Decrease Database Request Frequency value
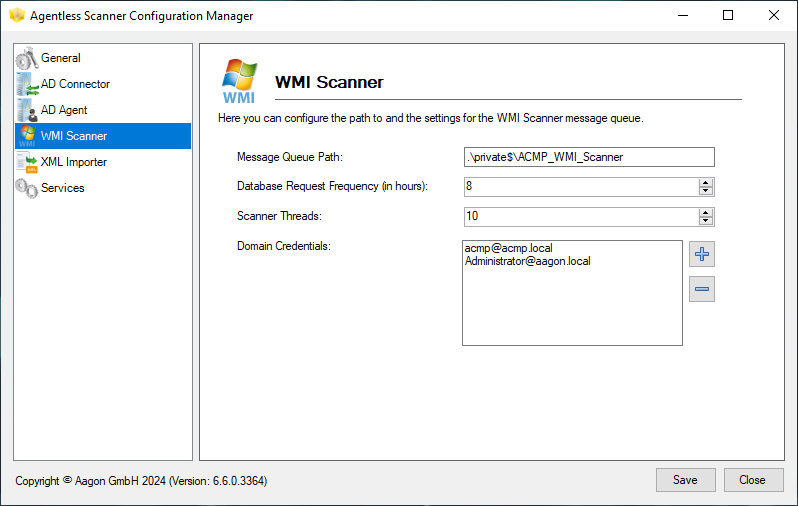Screen dimensions: 798x506 pyautogui.click(x=705, y=191)
